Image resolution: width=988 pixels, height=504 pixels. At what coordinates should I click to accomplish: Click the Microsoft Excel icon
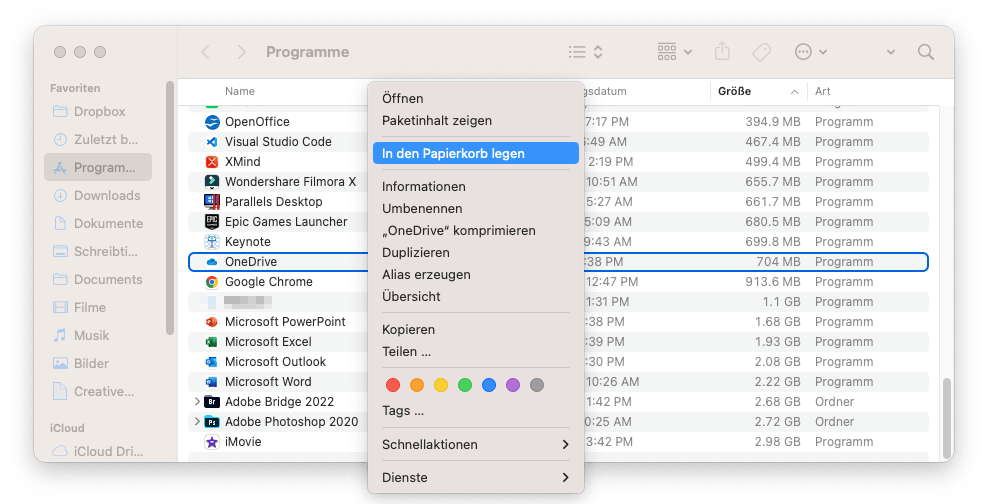[212, 342]
